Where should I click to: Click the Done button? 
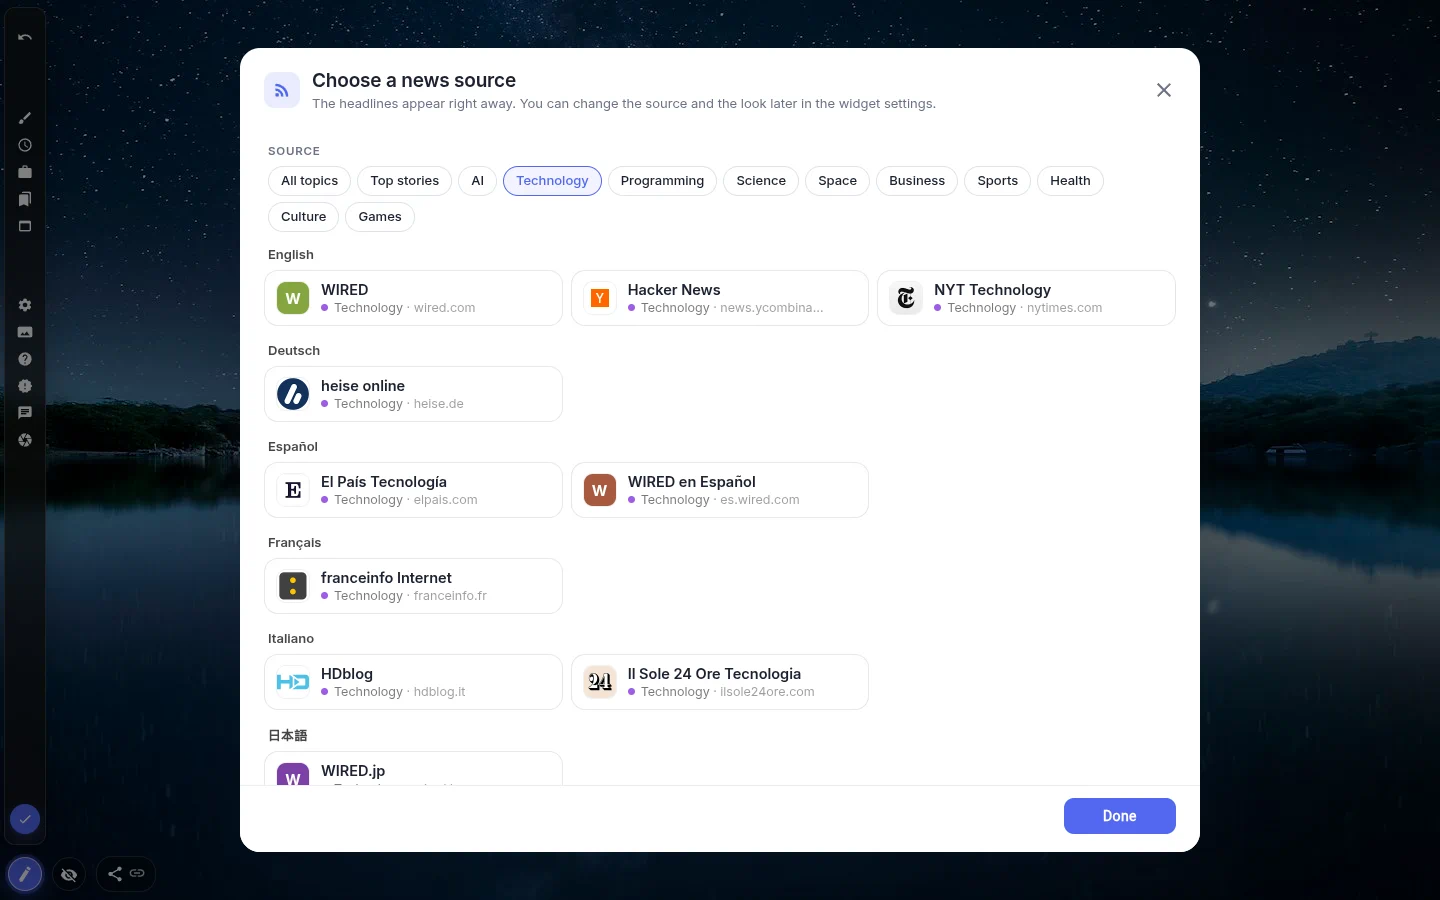[x=1120, y=816]
